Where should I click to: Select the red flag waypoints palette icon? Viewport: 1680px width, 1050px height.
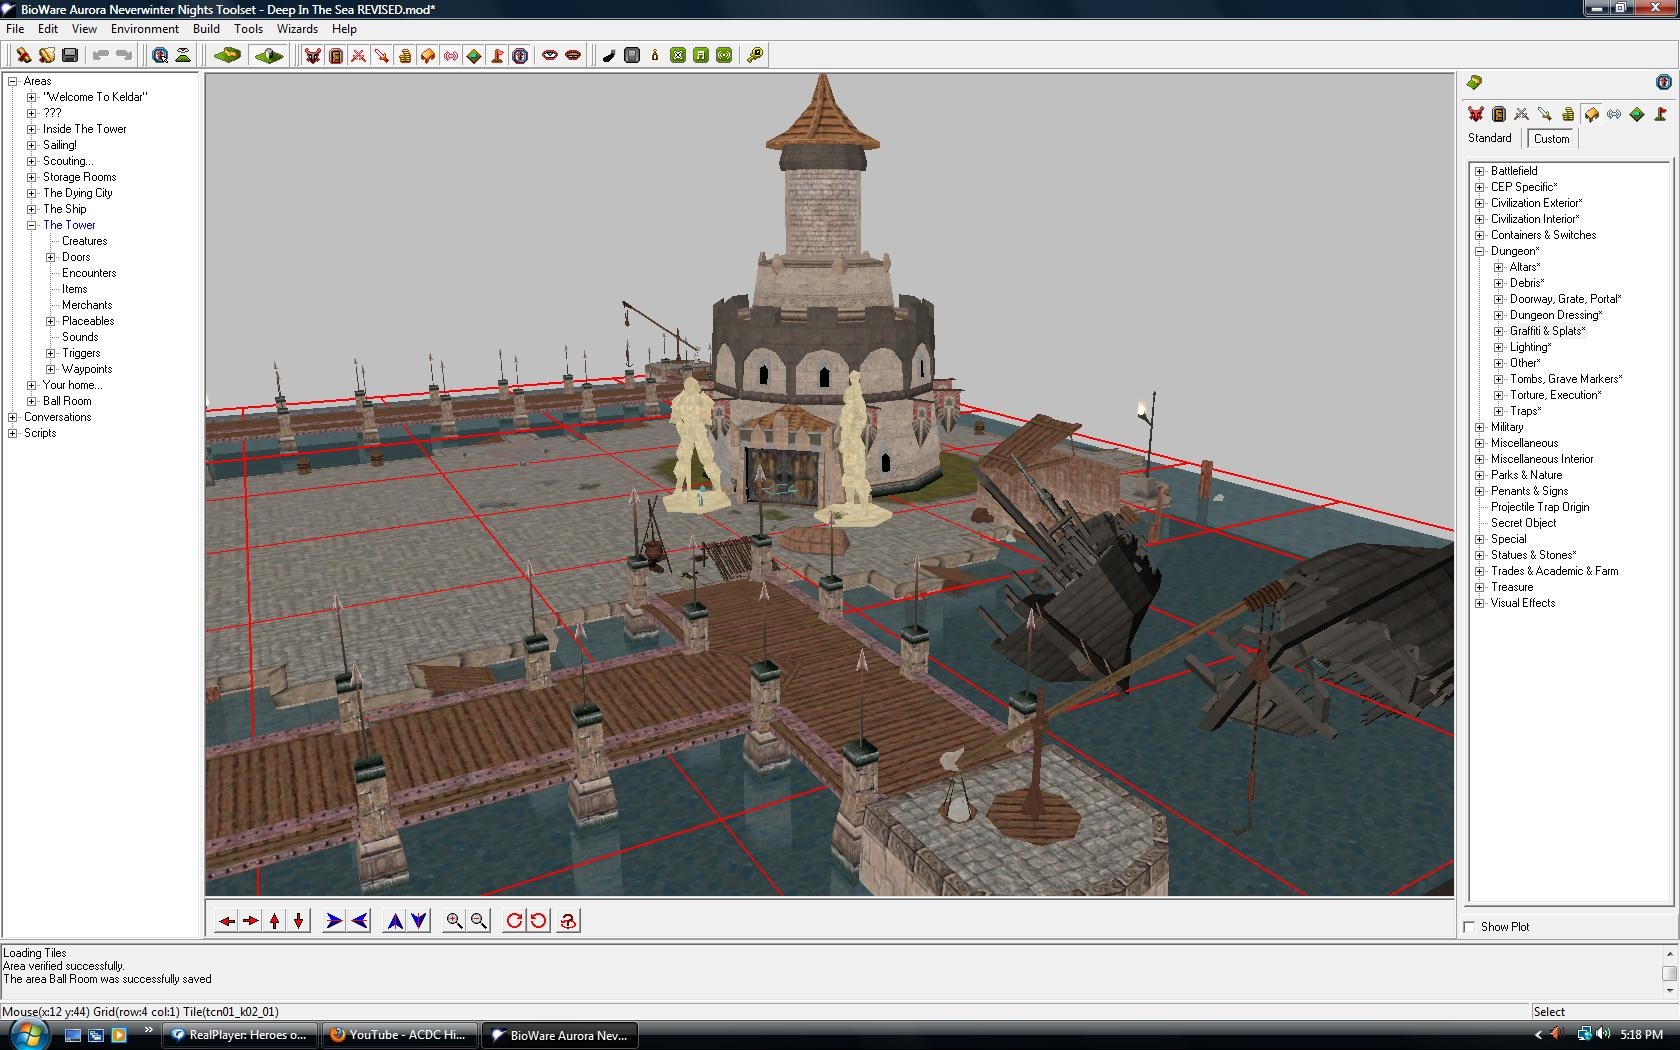(1661, 114)
